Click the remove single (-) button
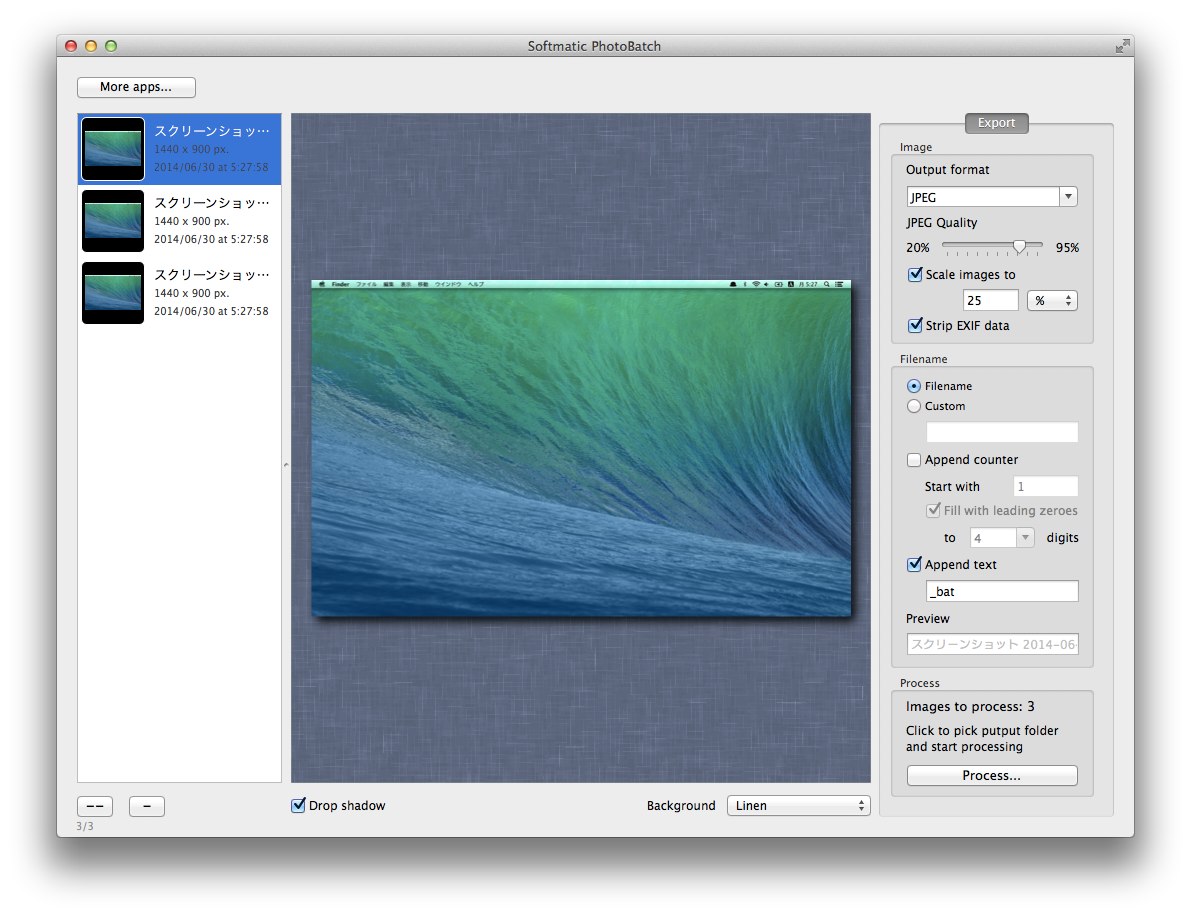 click(x=147, y=806)
